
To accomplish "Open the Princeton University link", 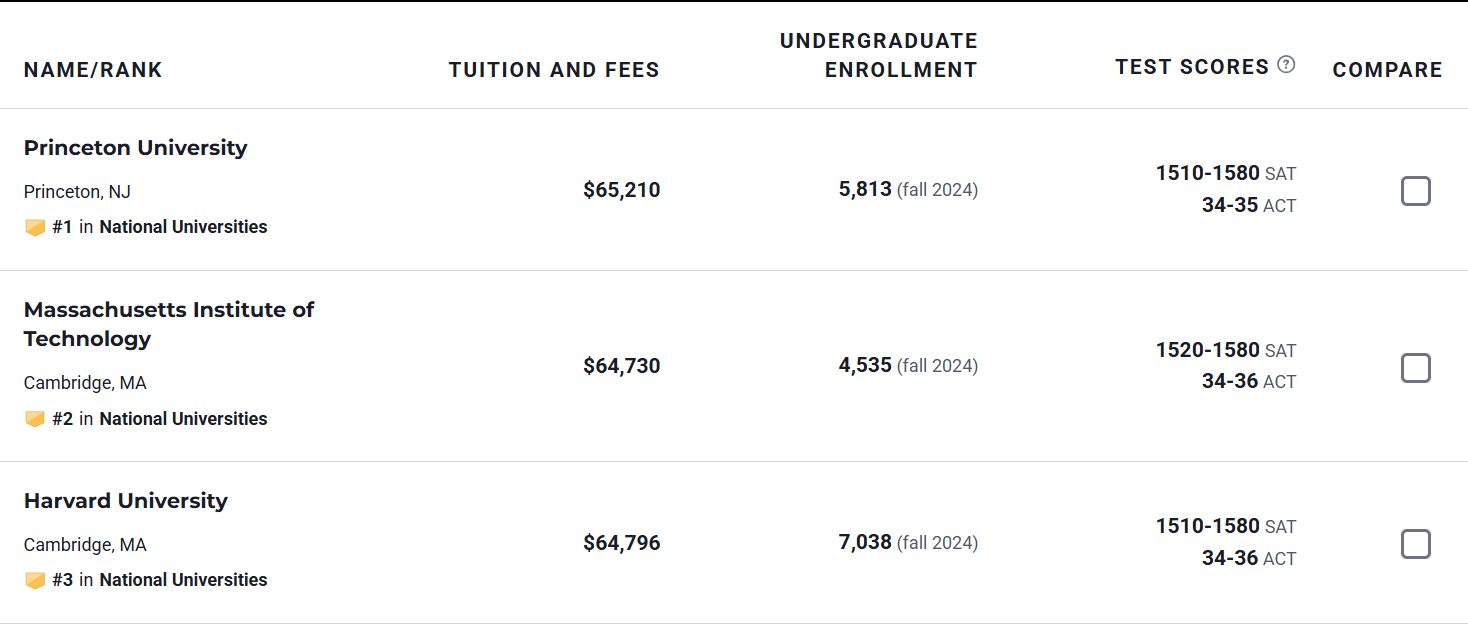I will click(135, 148).
